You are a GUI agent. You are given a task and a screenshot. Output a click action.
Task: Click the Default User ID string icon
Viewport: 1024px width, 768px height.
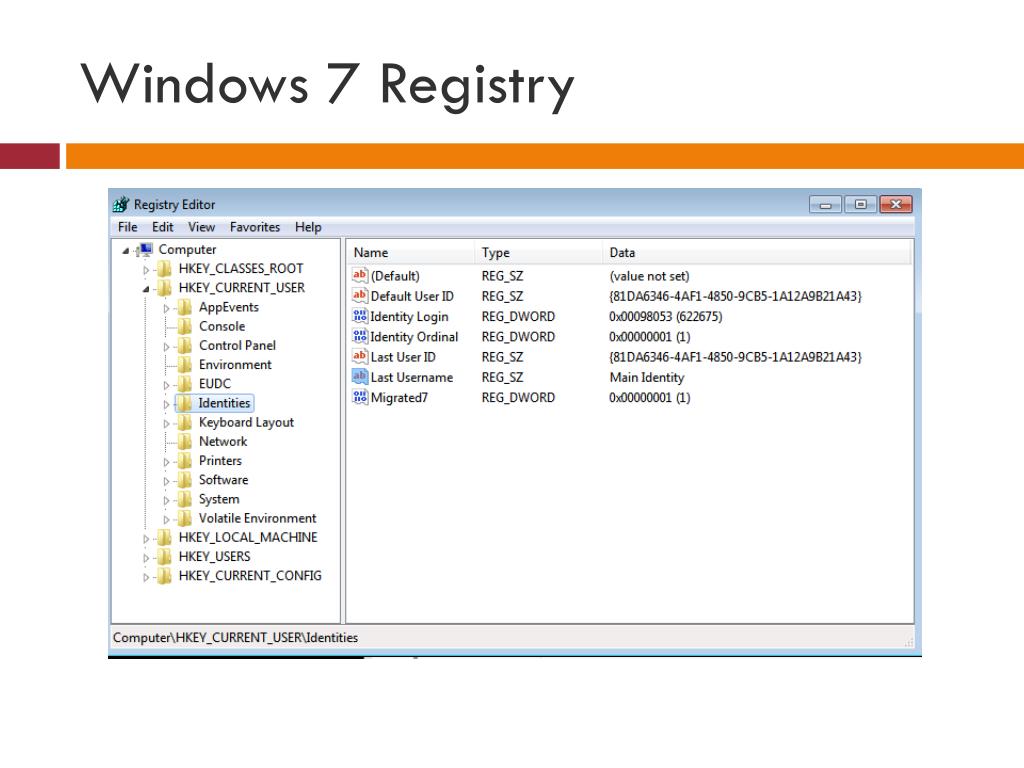tap(360, 296)
